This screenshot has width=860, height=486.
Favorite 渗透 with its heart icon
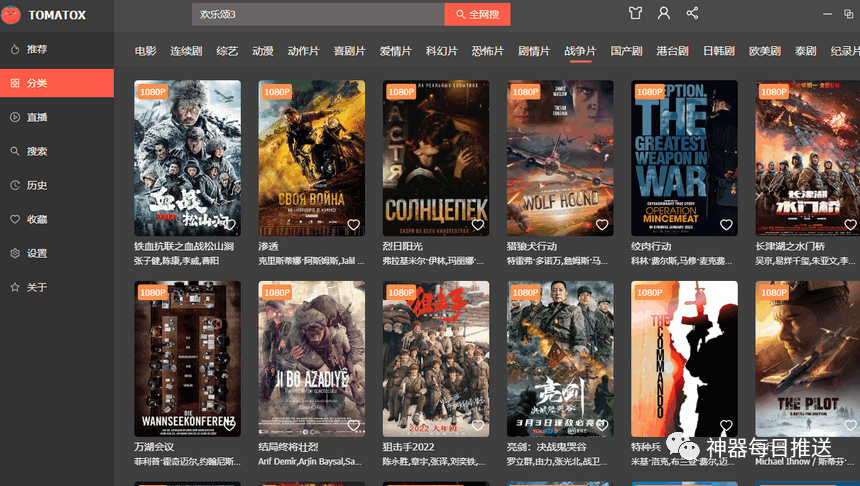pyautogui.click(x=354, y=224)
